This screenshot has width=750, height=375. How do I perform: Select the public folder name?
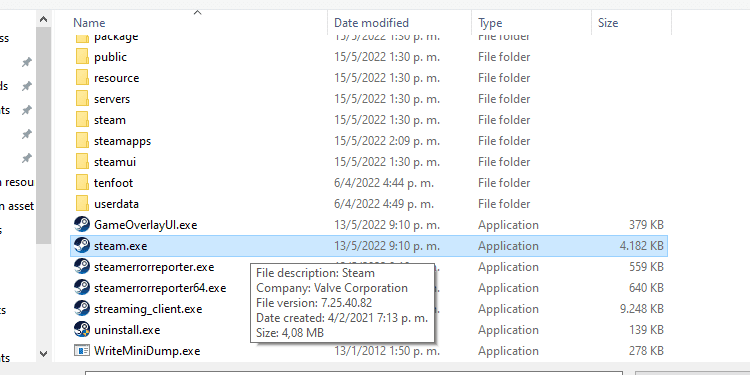(x=110, y=57)
